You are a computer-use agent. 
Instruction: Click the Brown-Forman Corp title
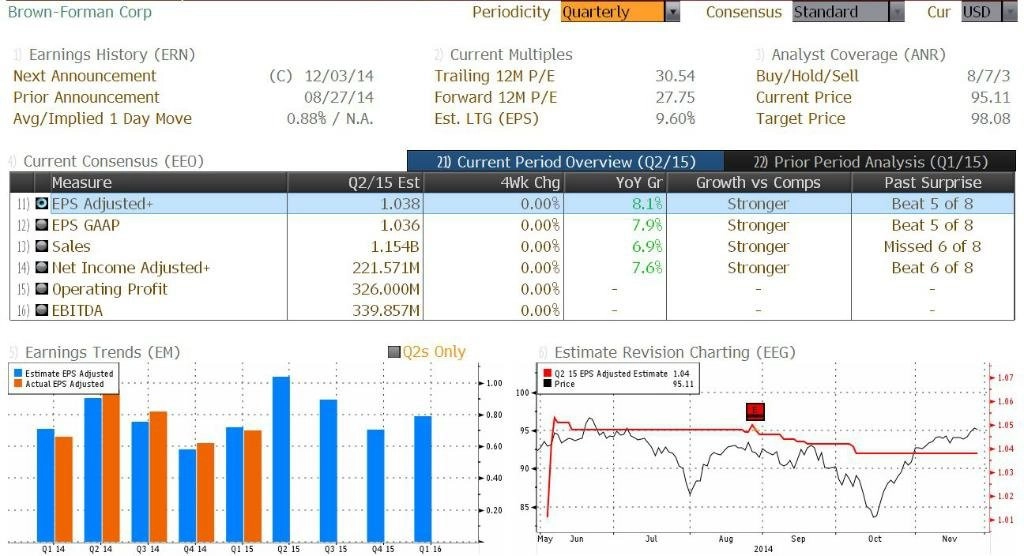click(80, 12)
